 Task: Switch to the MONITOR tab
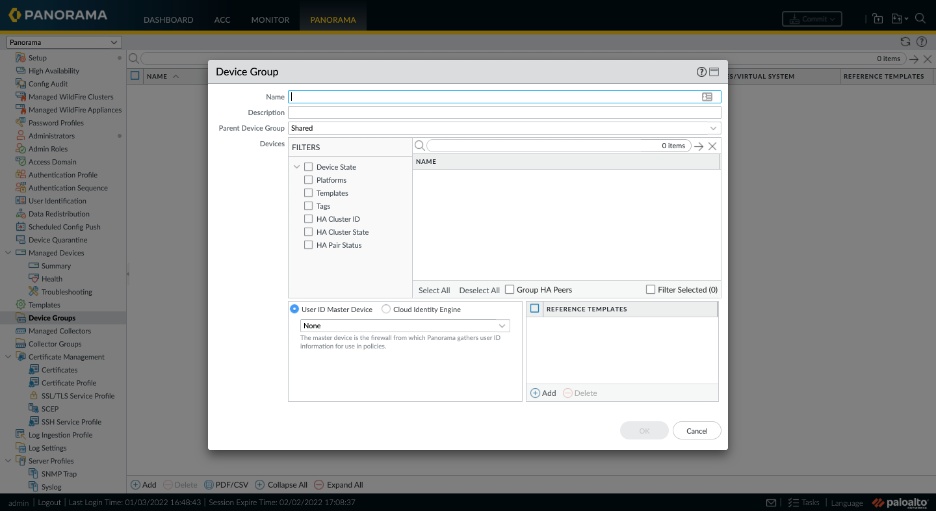270,20
